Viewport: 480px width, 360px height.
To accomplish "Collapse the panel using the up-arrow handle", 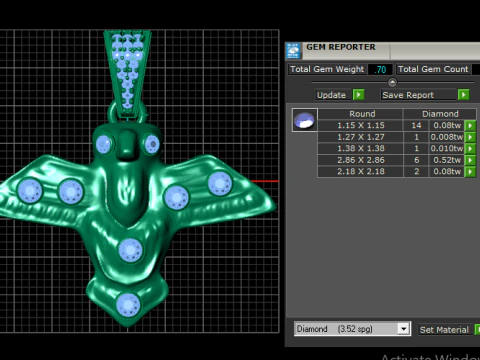I will pyautogui.click(x=392, y=82).
